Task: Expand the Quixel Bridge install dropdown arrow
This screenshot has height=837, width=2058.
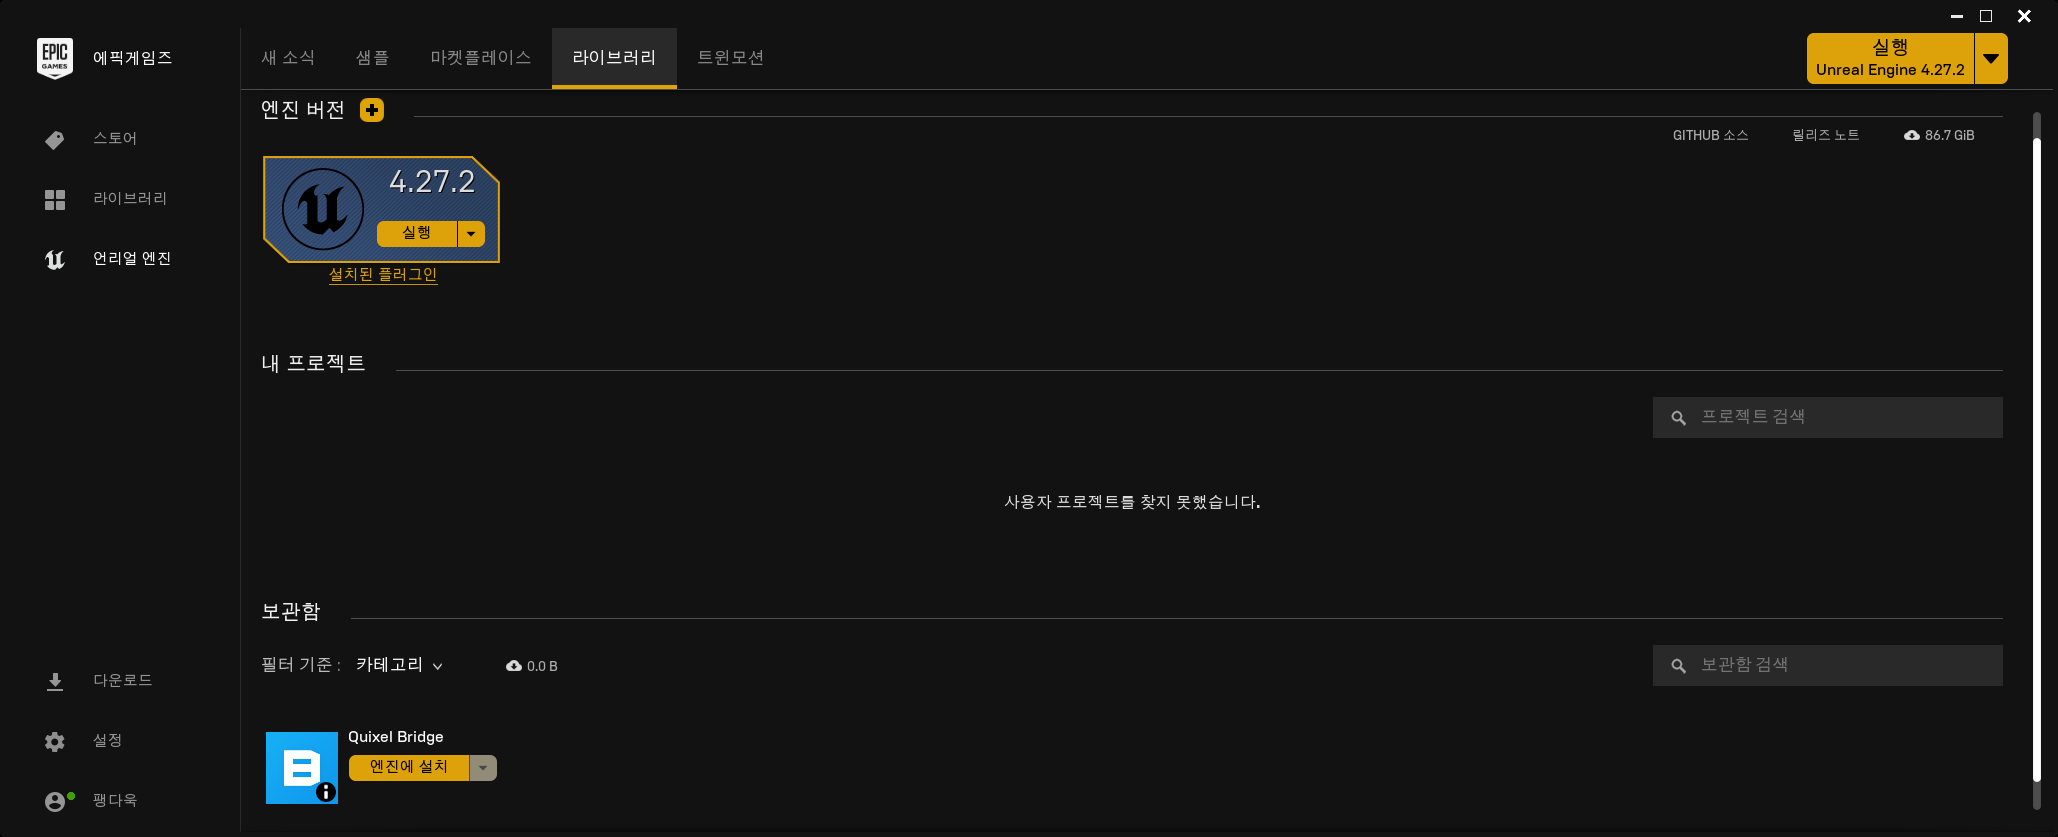Action: click(x=483, y=767)
